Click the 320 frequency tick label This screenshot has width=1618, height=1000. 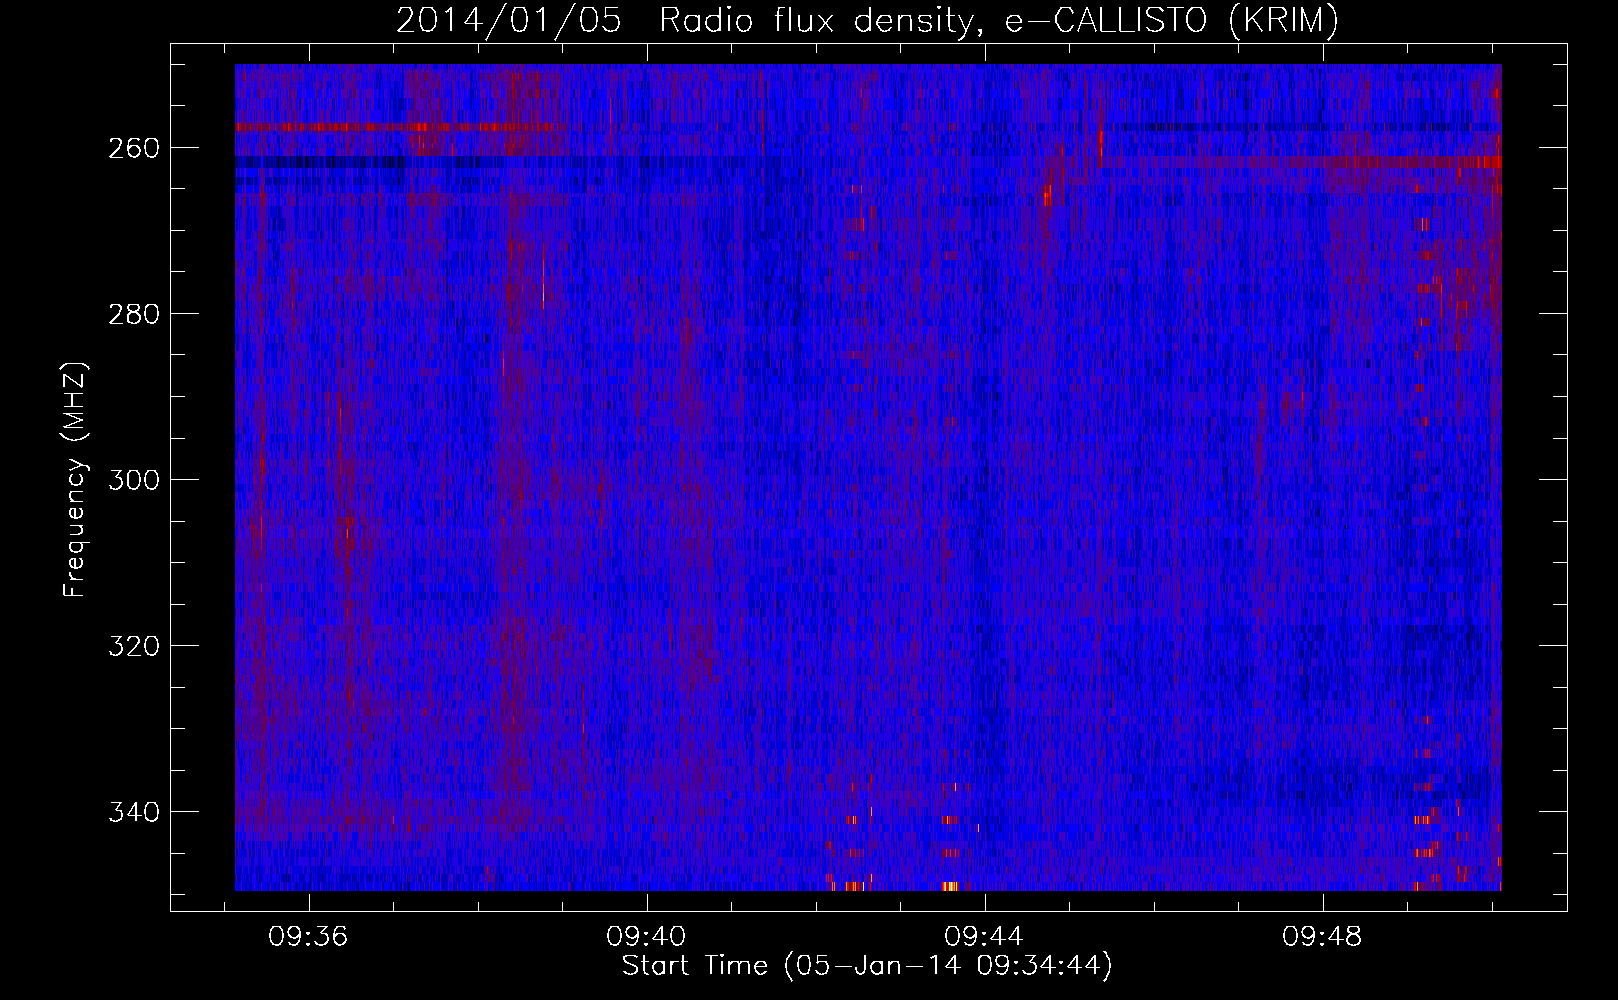[132, 646]
